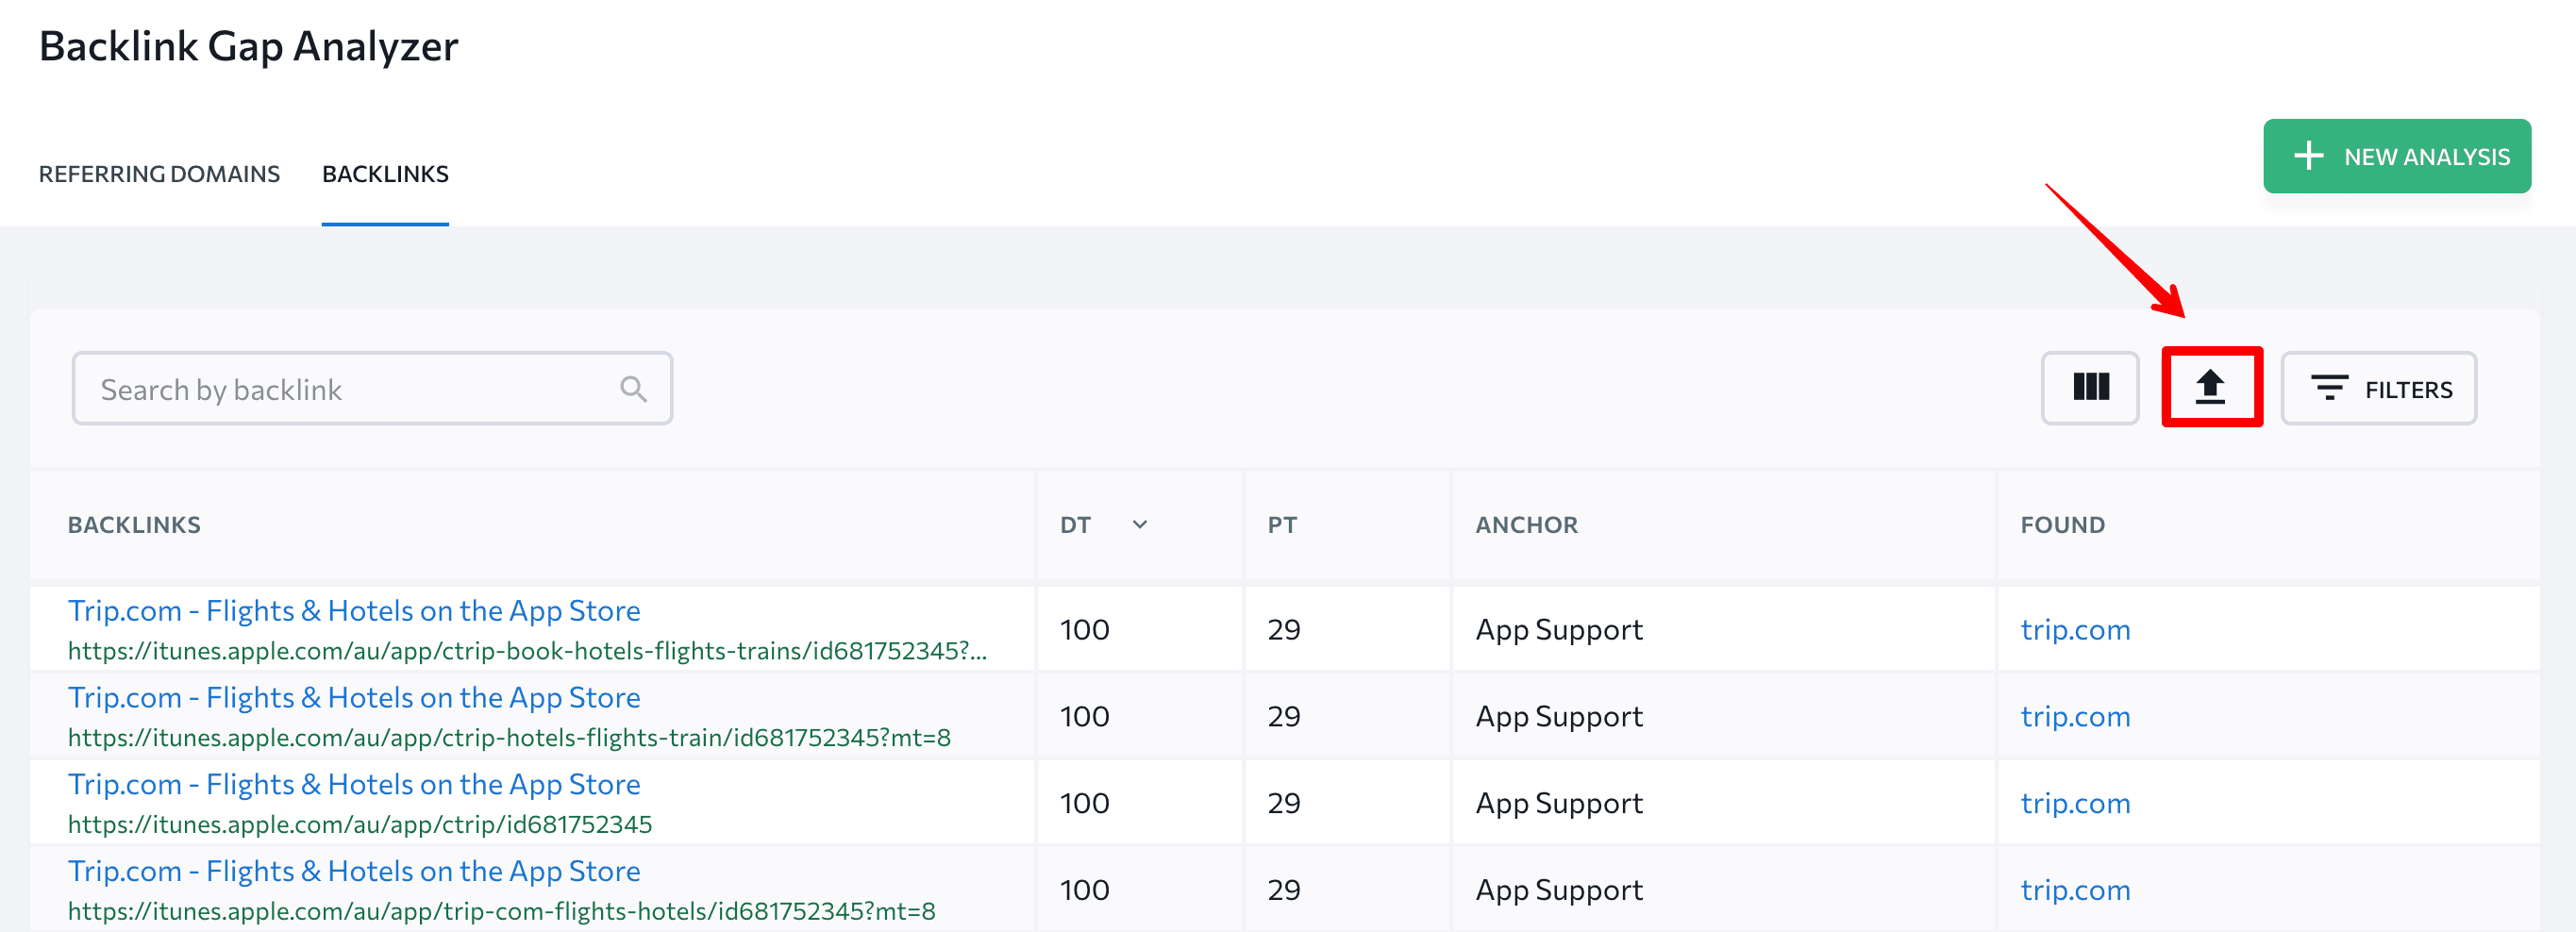This screenshot has height=932, width=2576.
Task: Open URL trip-com-flights-hotels/id681752345?mt=8
Action: point(502,912)
